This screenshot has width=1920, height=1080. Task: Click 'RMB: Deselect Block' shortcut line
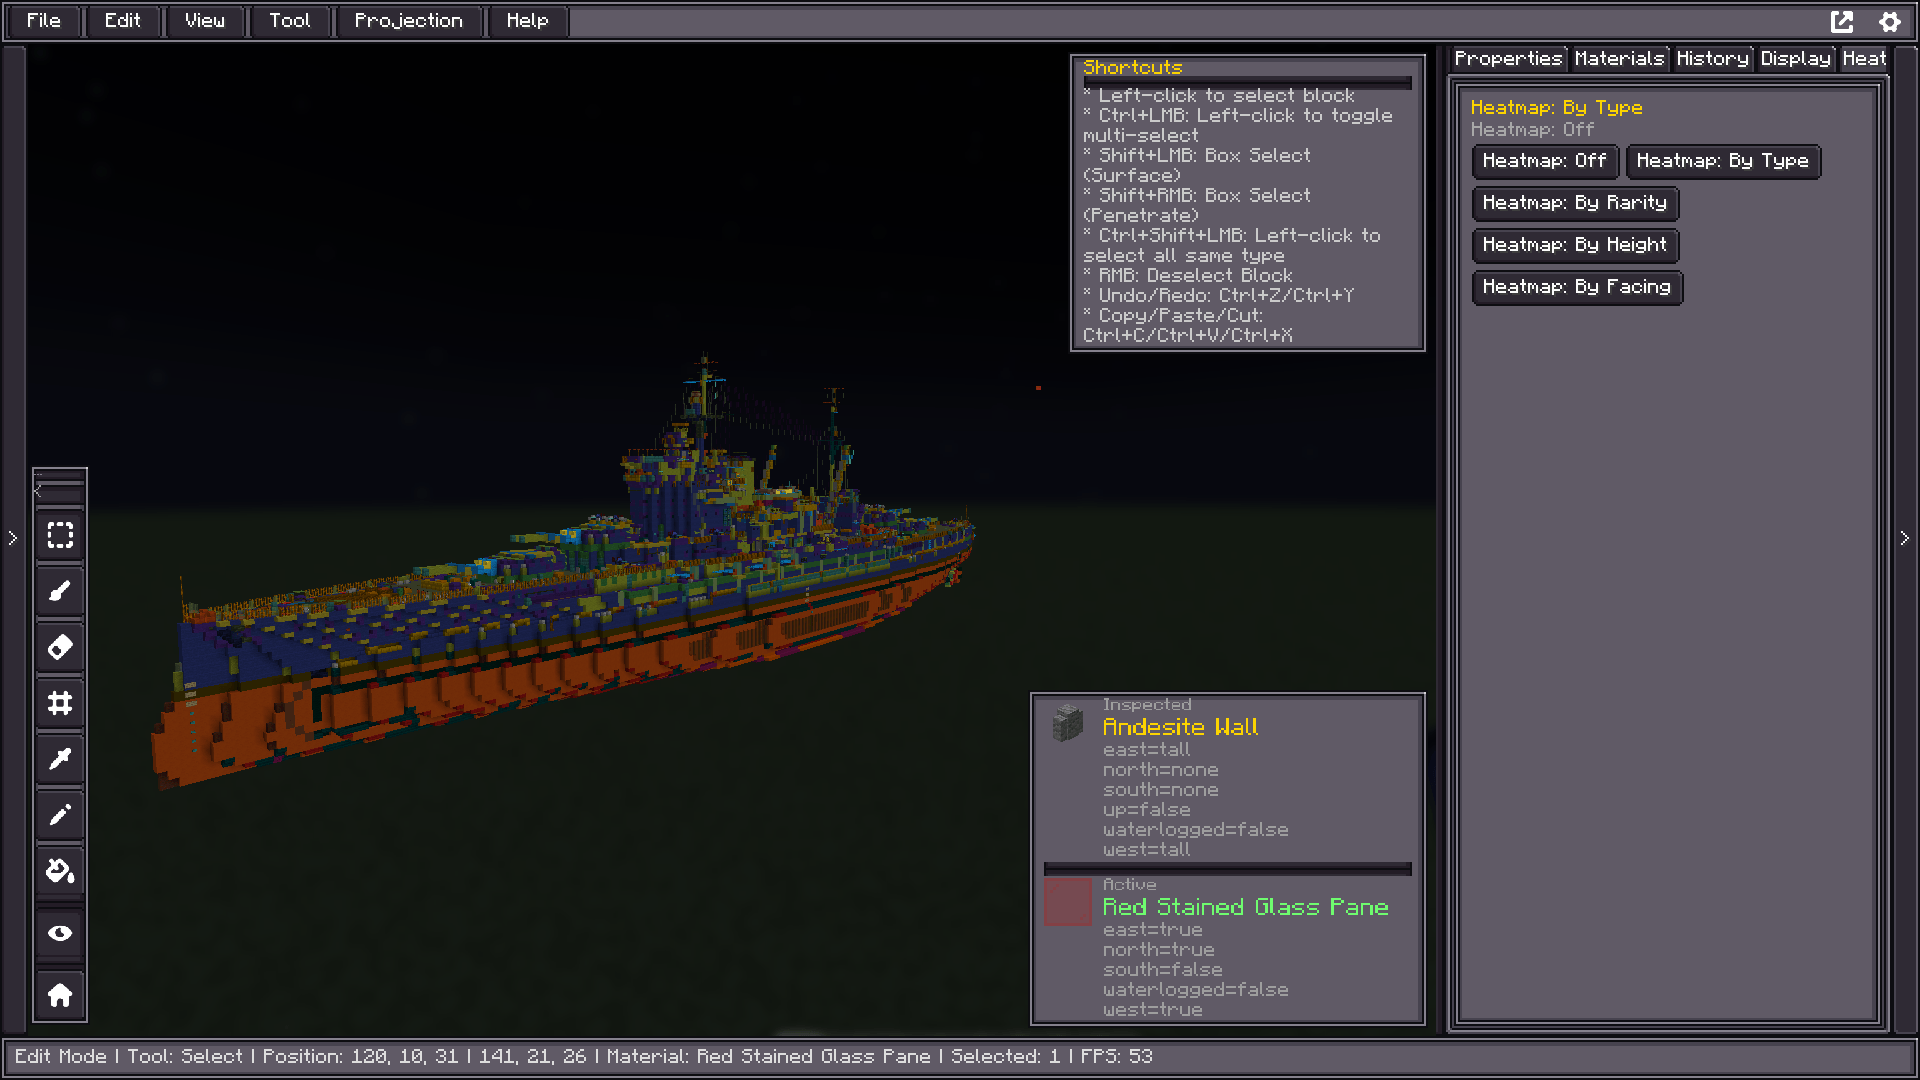tap(1188, 276)
